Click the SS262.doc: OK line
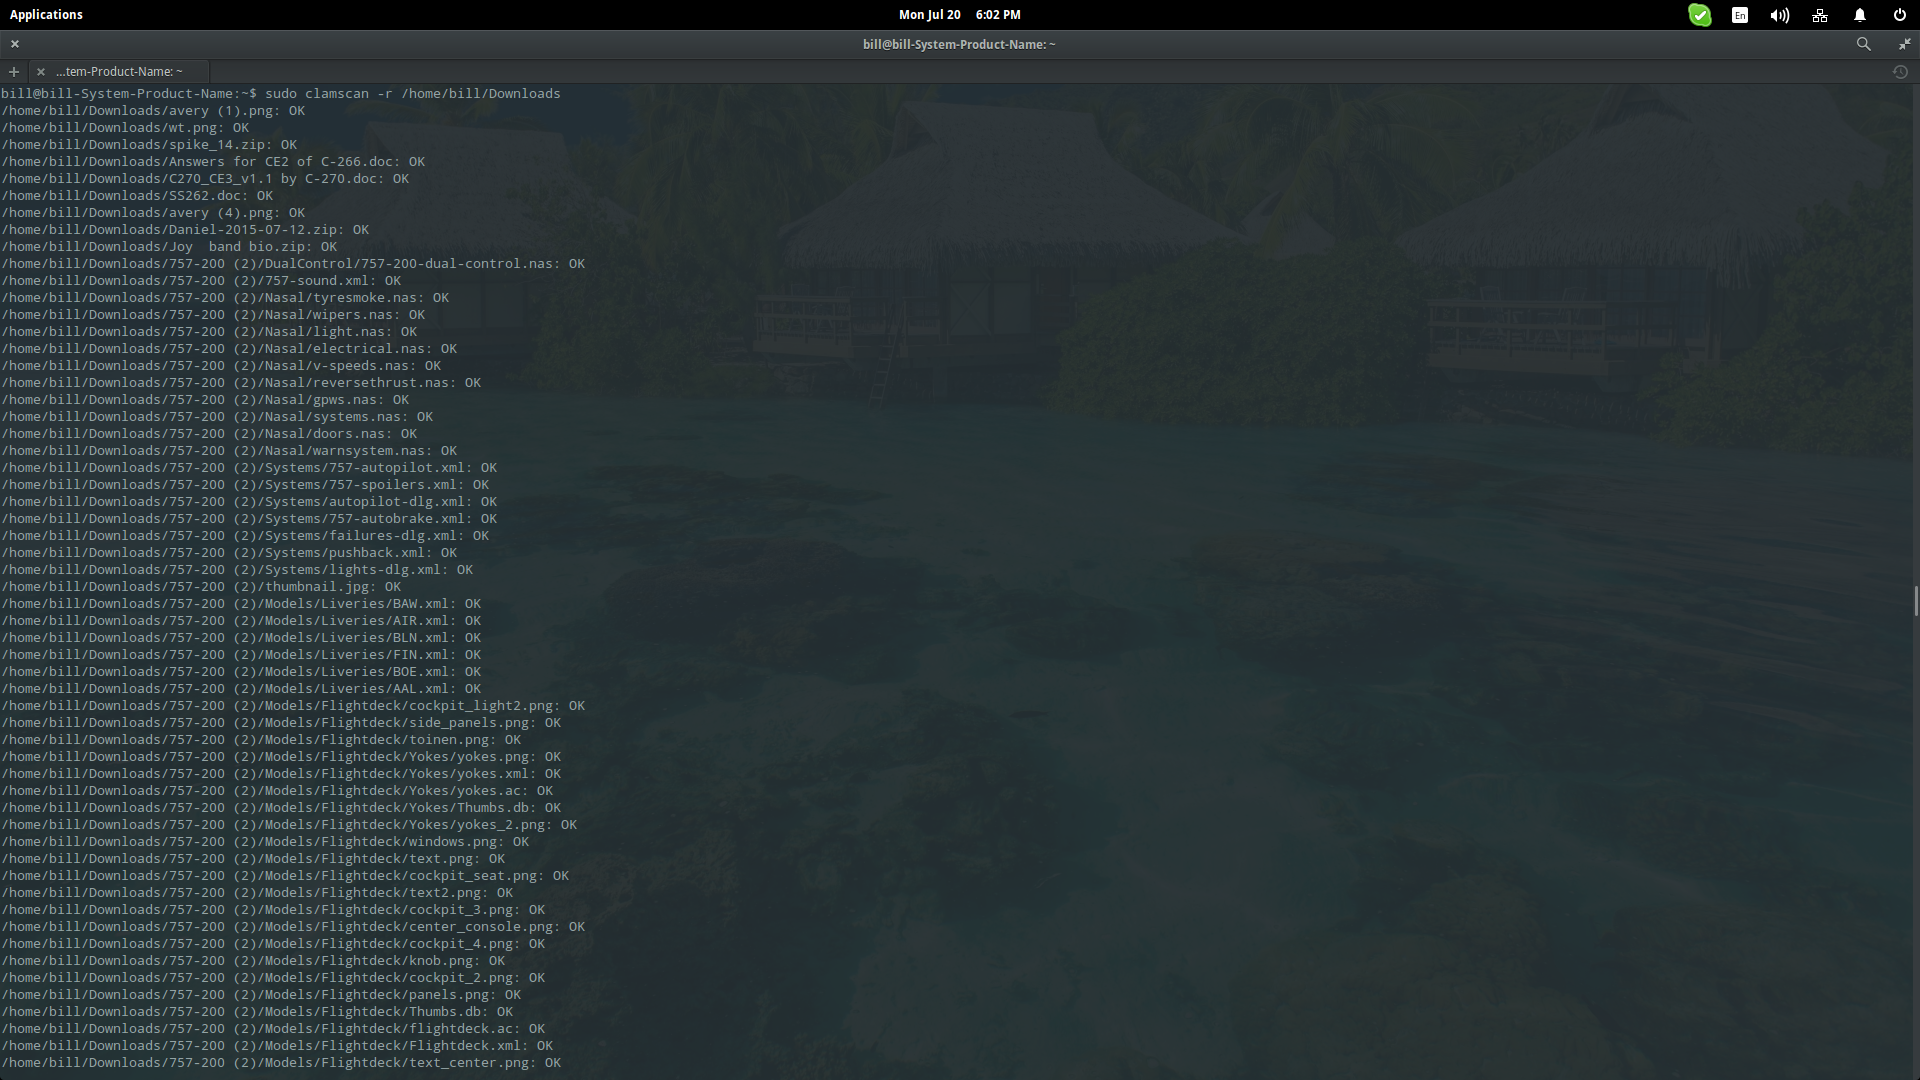 click(137, 195)
